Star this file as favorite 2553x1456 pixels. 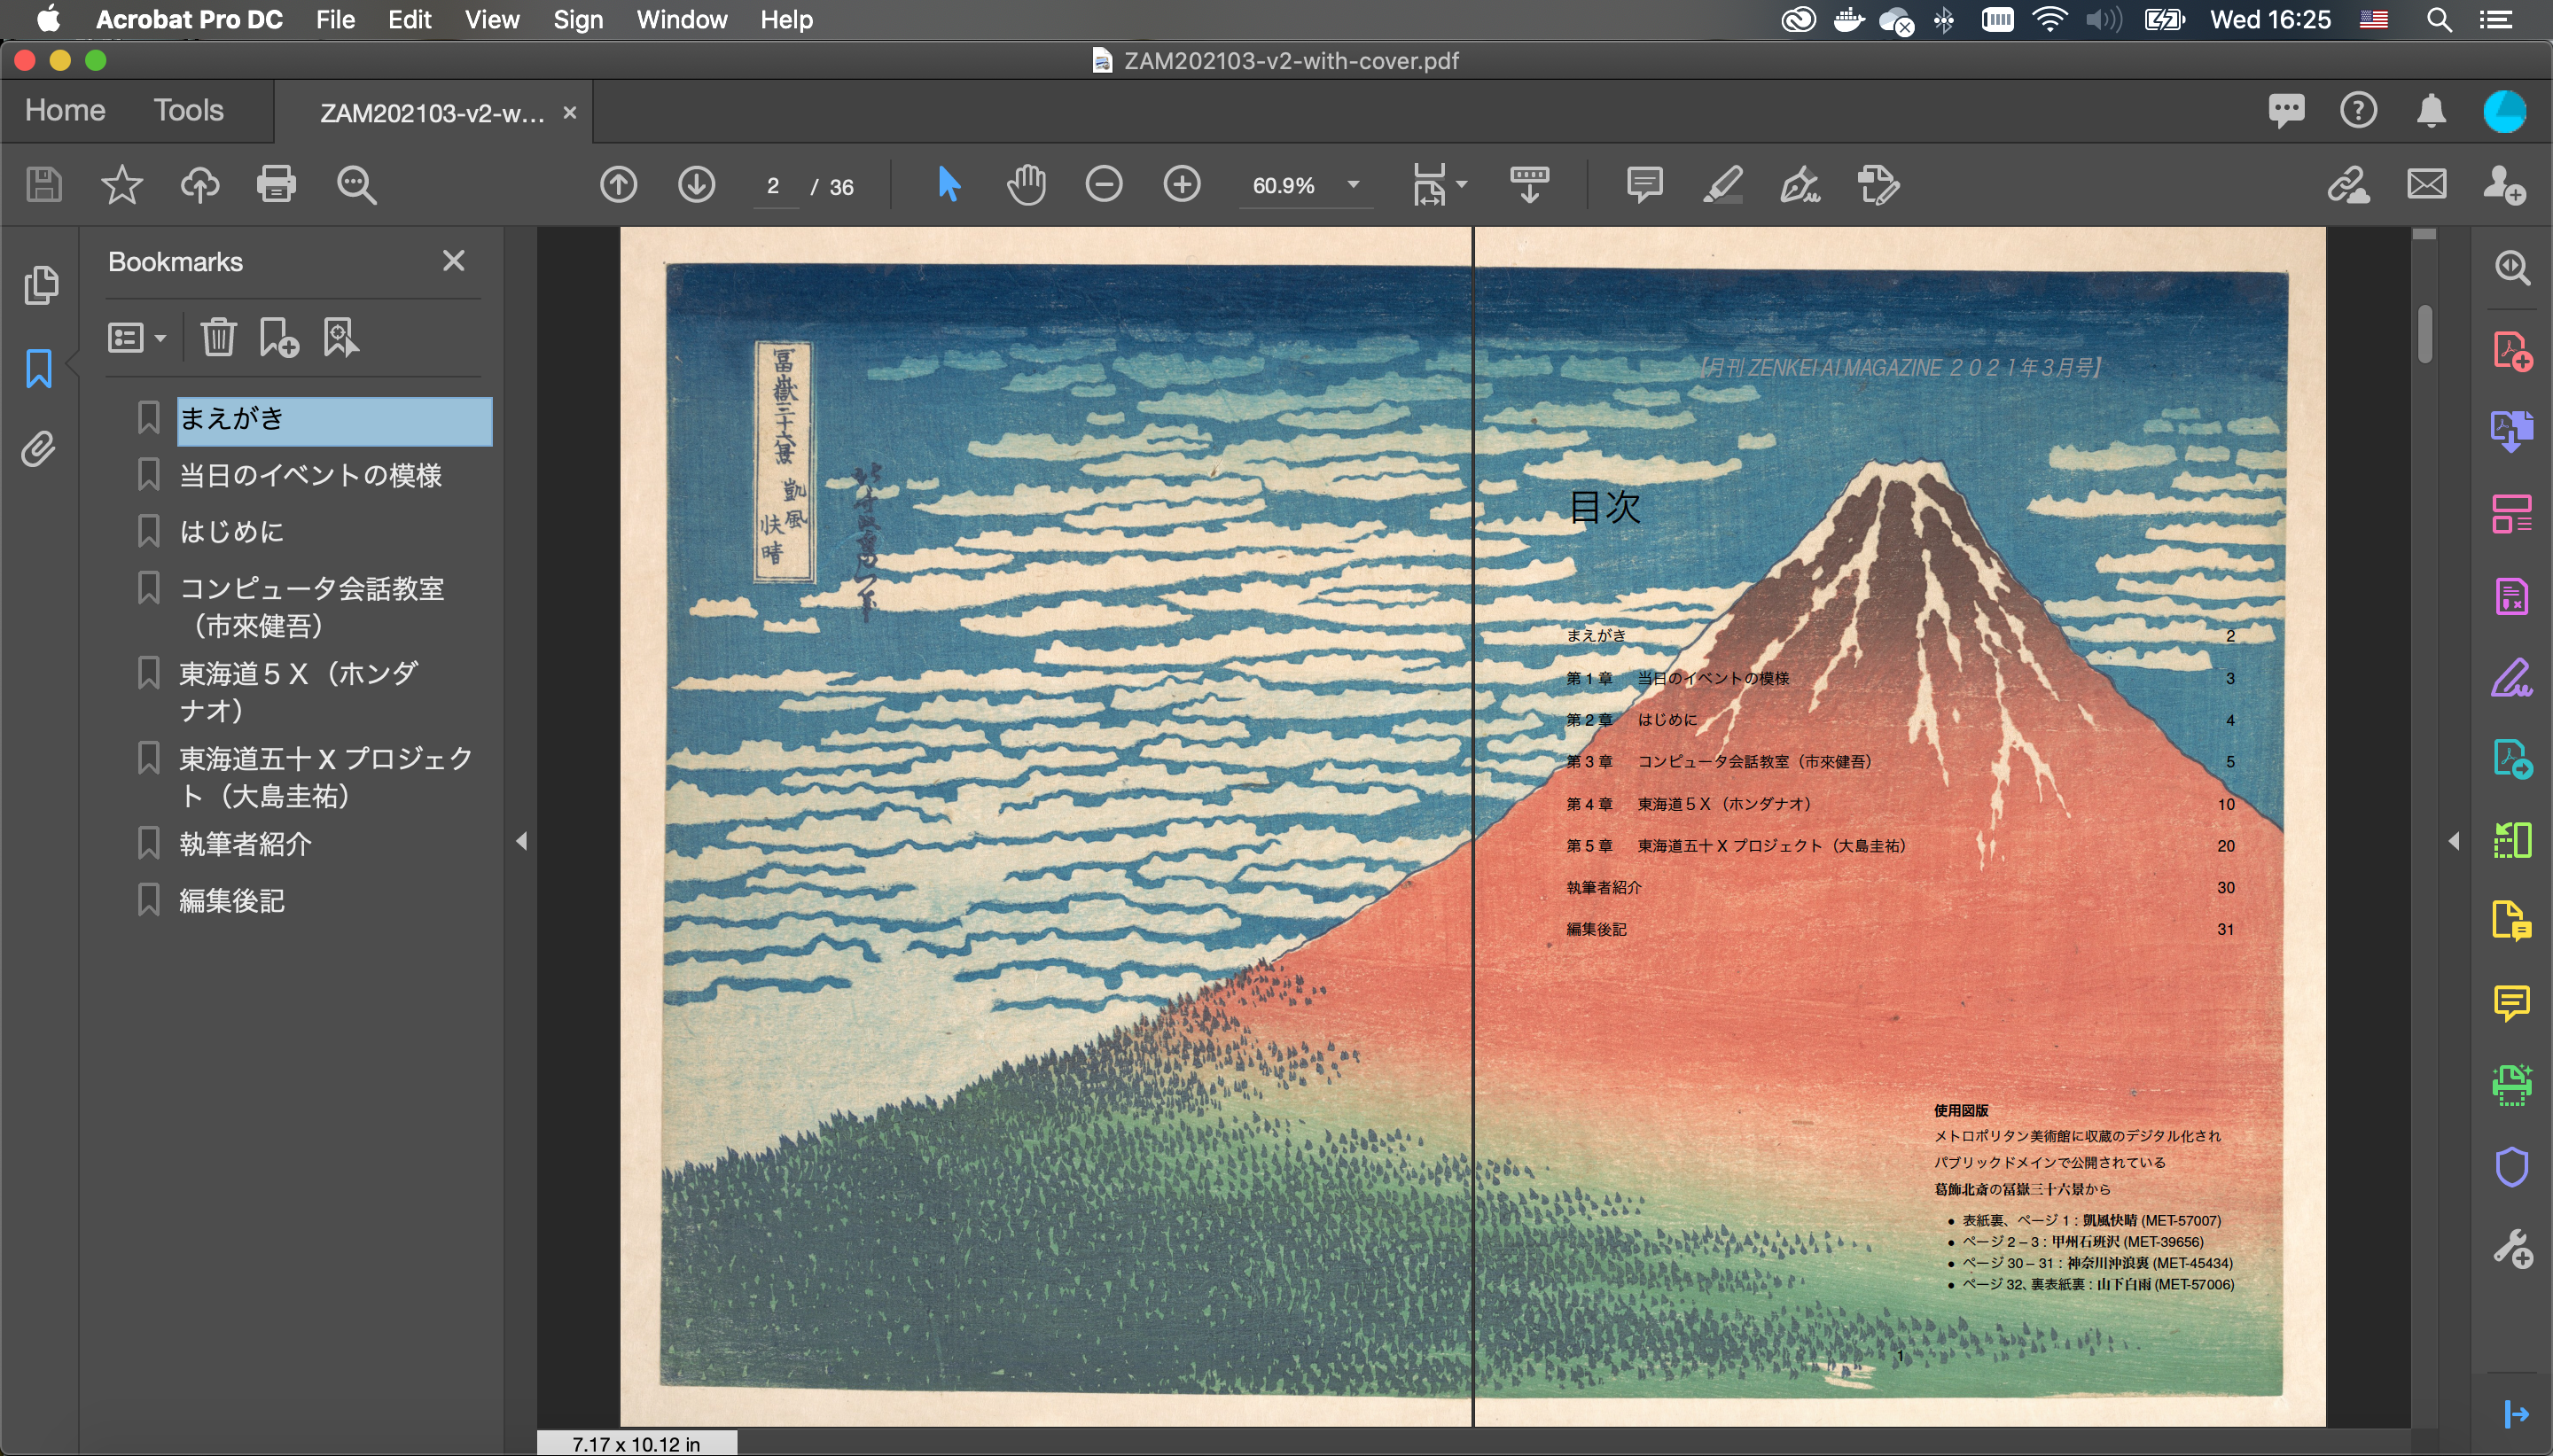tap(122, 185)
